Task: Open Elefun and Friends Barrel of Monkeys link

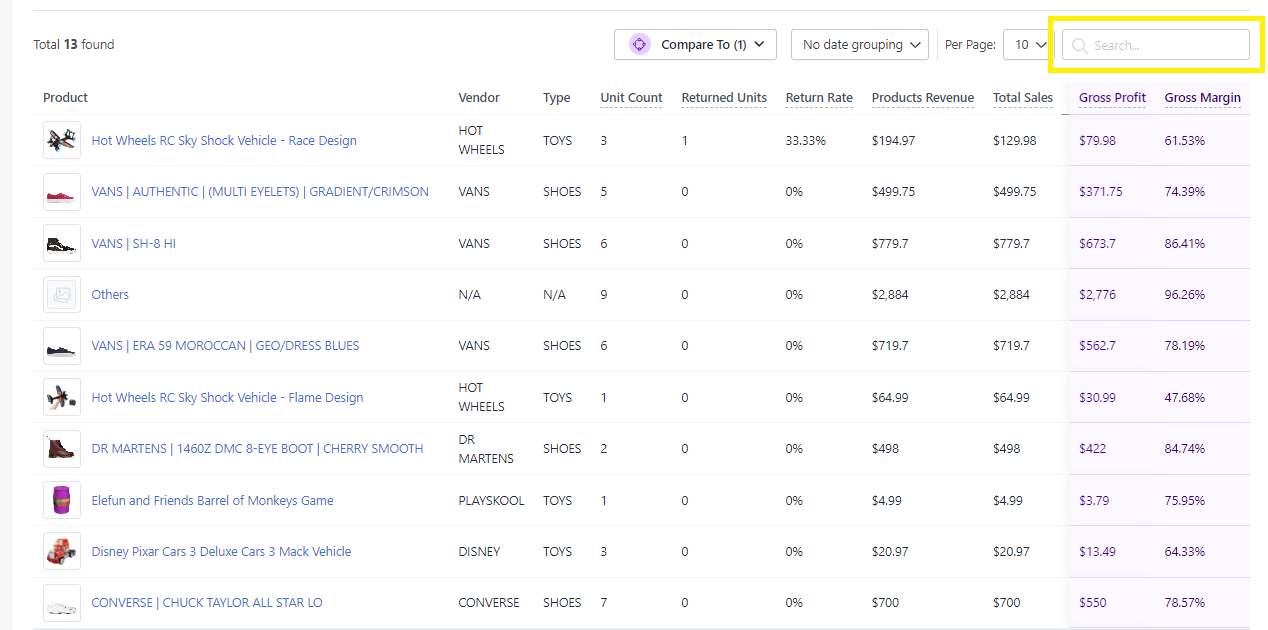Action: pyautogui.click(x=213, y=501)
